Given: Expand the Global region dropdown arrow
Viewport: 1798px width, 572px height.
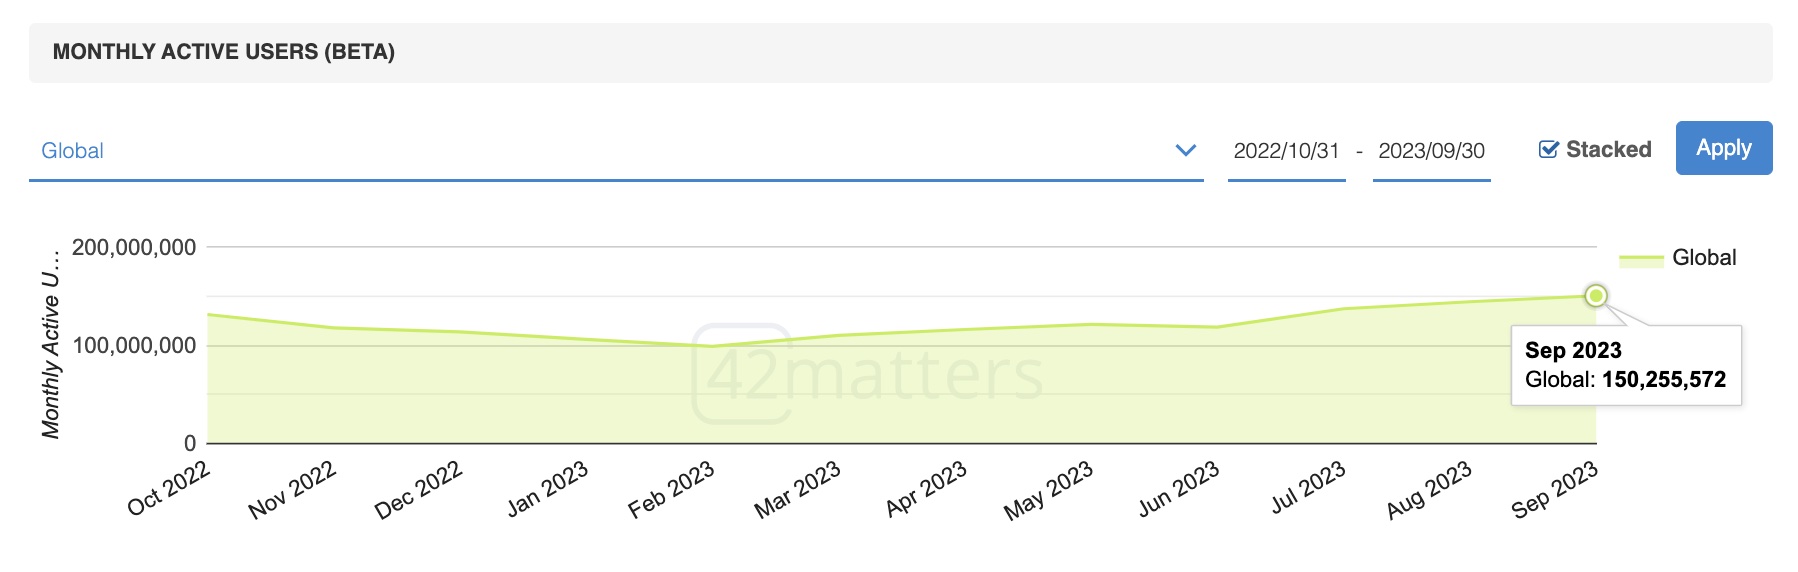Looking at the screenshot, I should 1186,151.
